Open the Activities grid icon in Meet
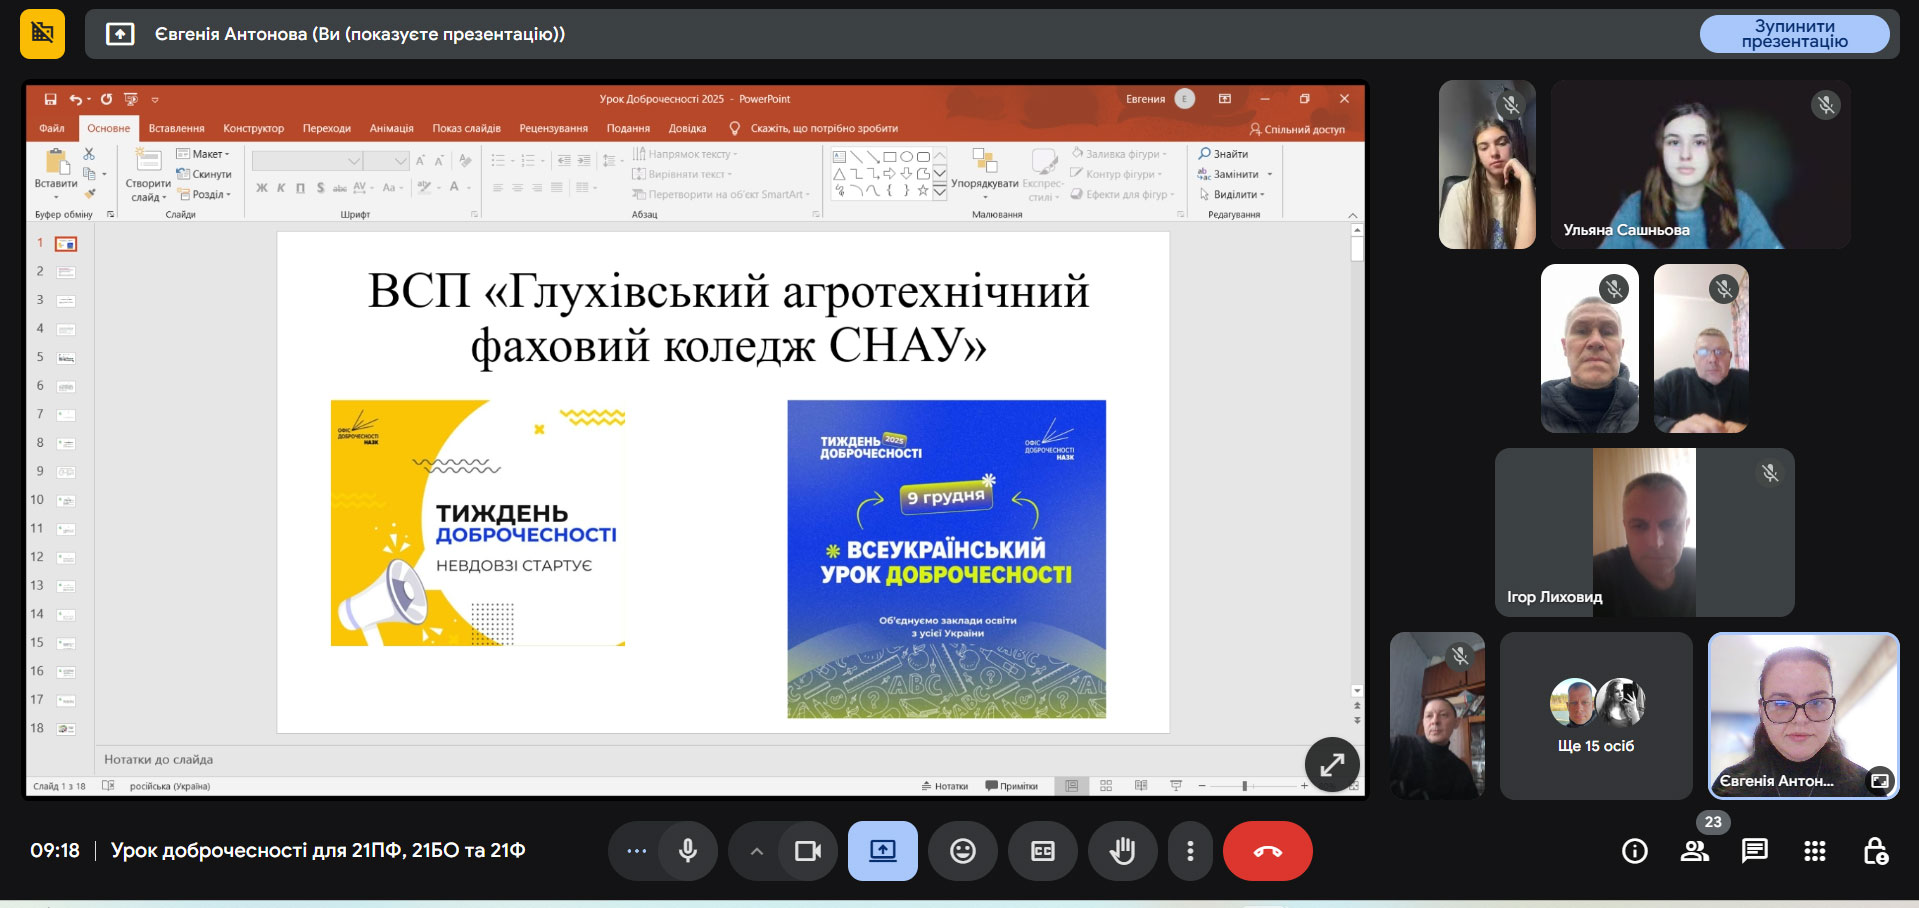 (1815, 851)
